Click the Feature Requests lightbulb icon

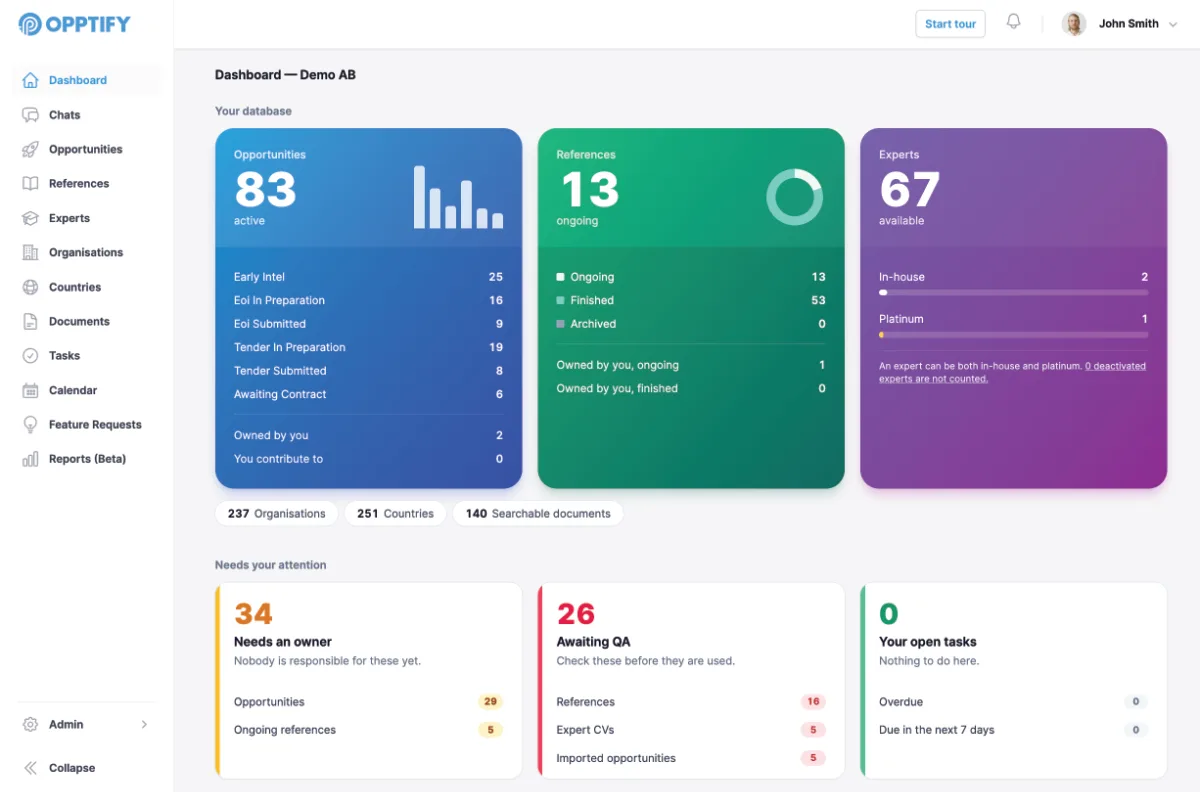[30, 425]
